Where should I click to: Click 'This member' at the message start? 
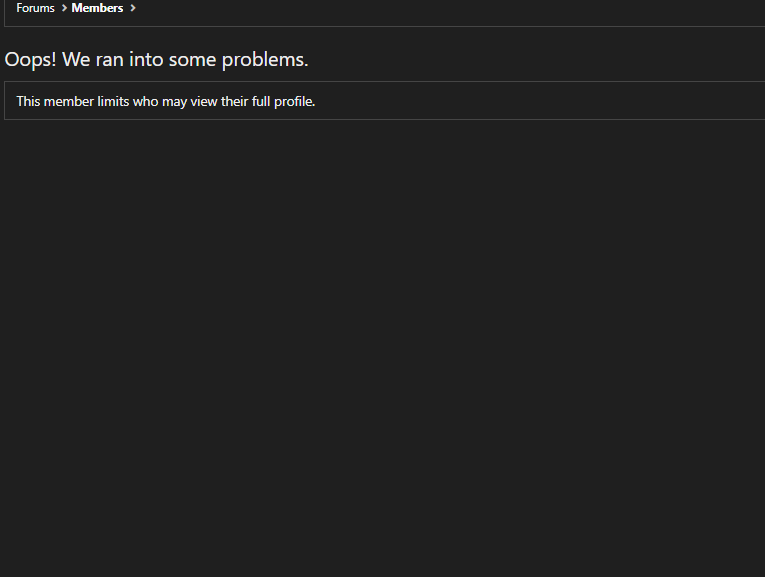point(55,101)
